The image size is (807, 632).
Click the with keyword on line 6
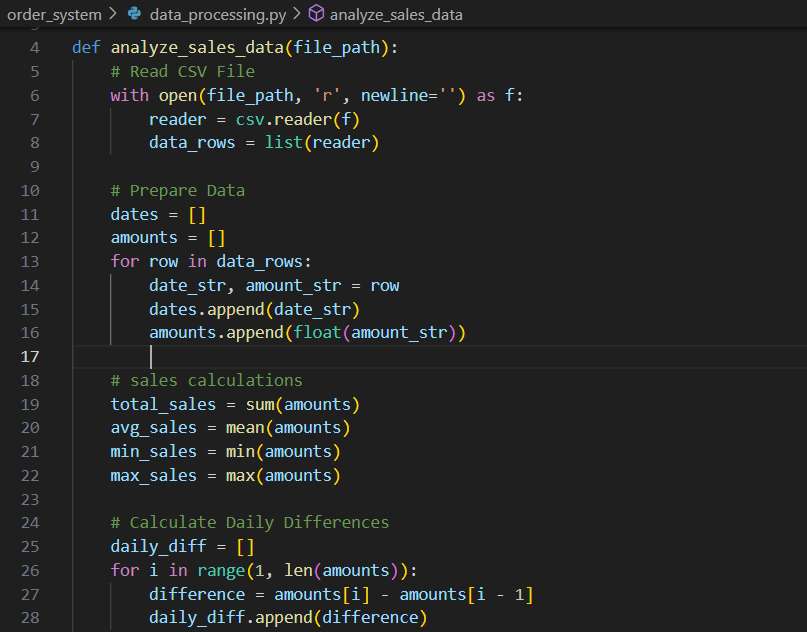coord(128,95)
